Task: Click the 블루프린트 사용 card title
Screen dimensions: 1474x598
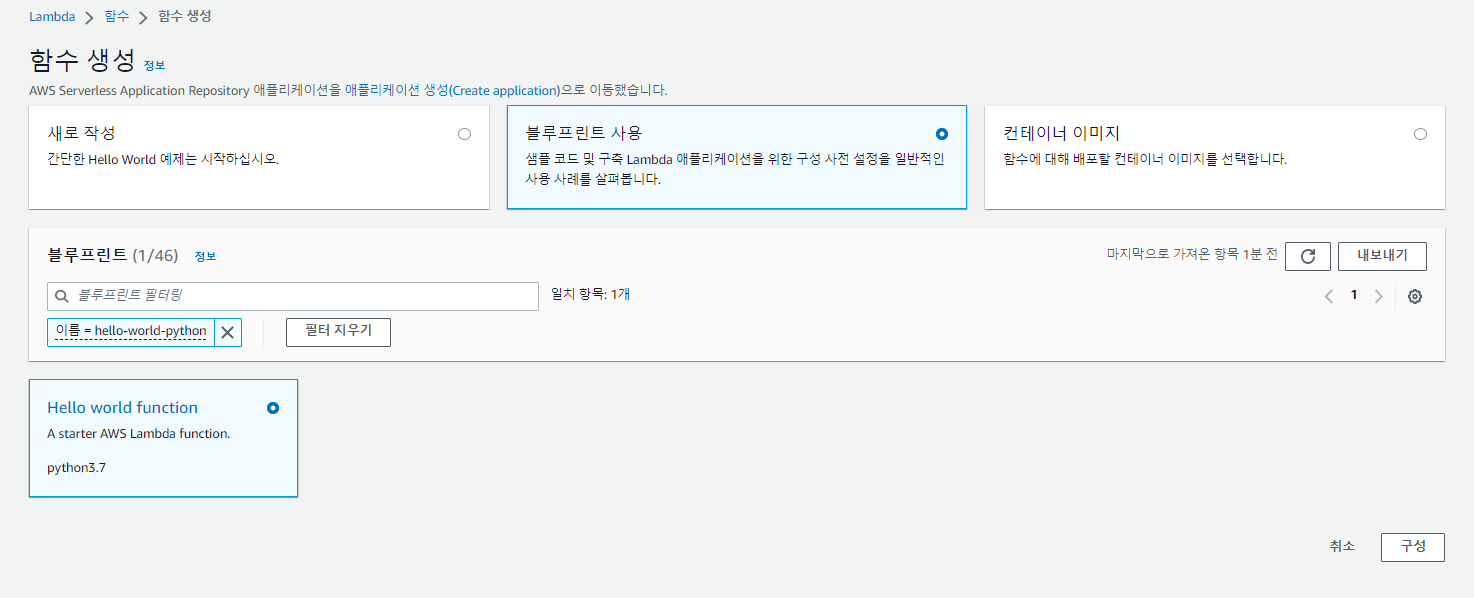Action: point(584,133)
